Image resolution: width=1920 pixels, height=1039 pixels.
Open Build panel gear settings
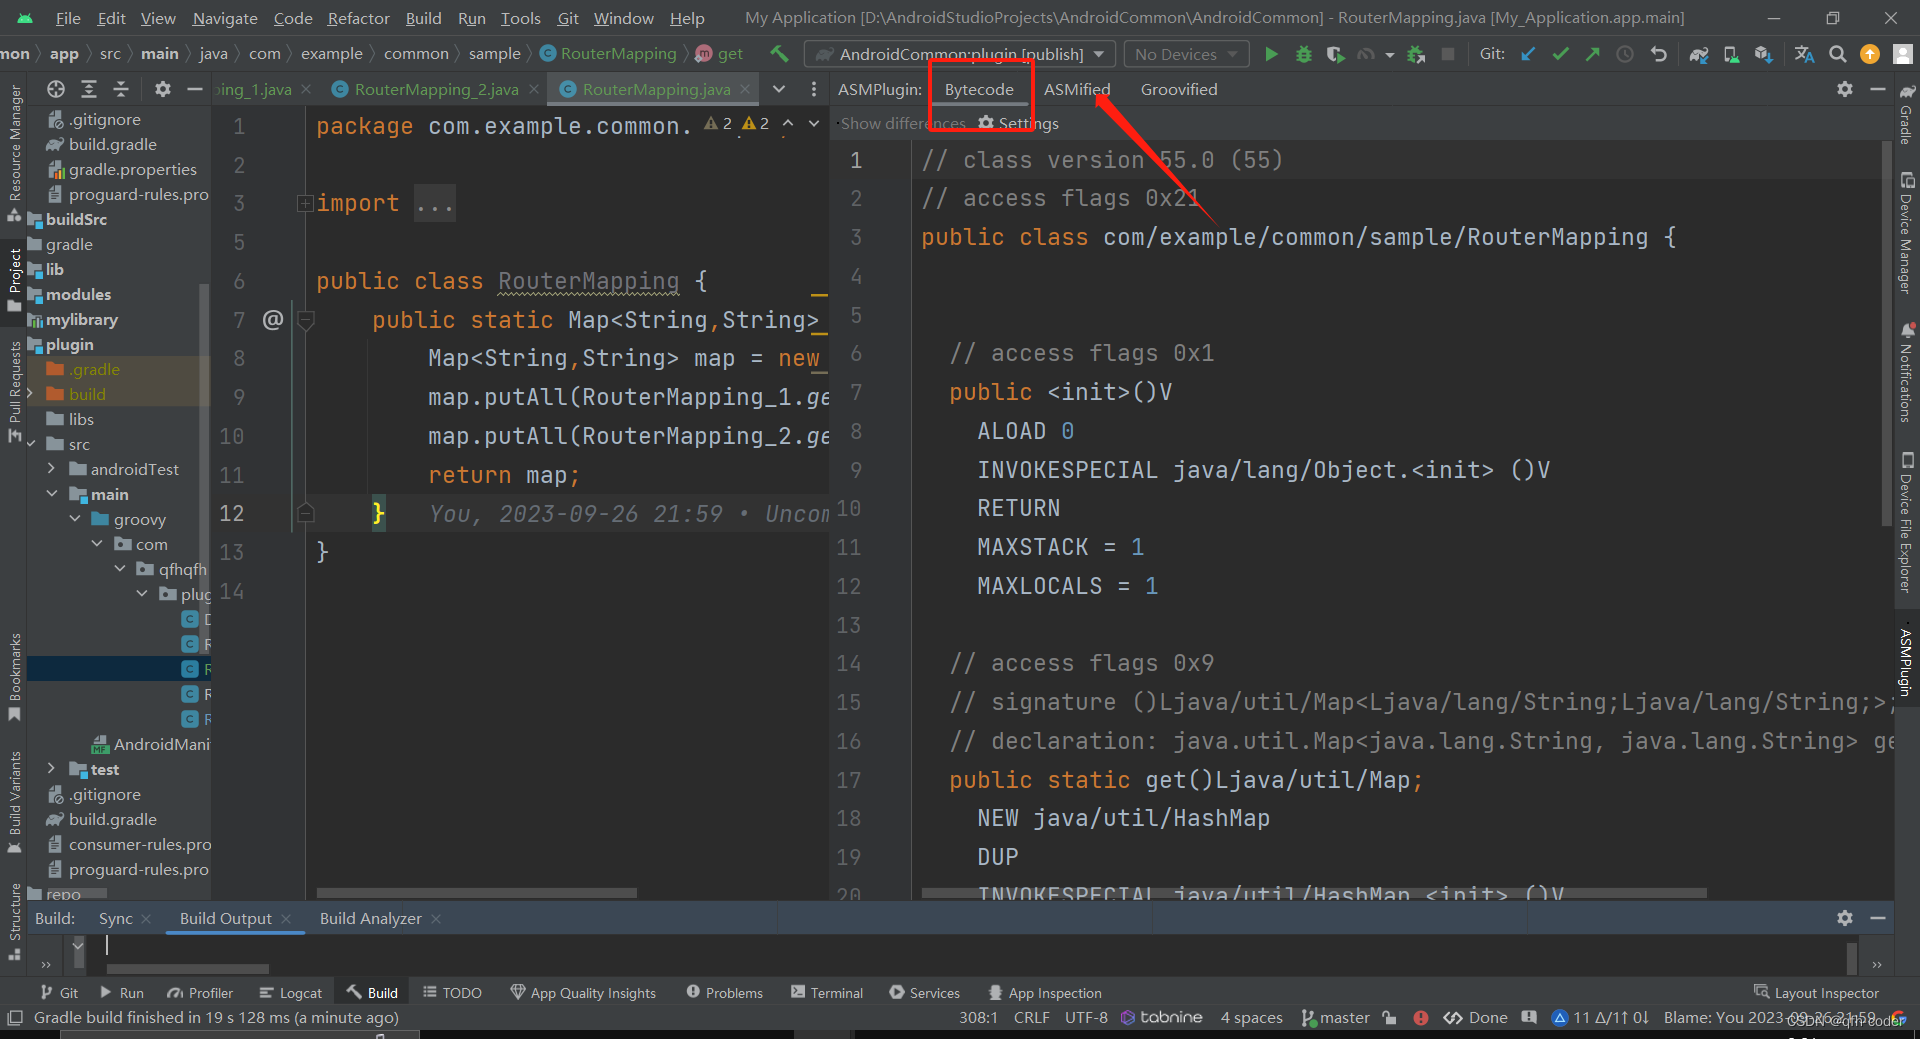click(x=1845, y=917)
